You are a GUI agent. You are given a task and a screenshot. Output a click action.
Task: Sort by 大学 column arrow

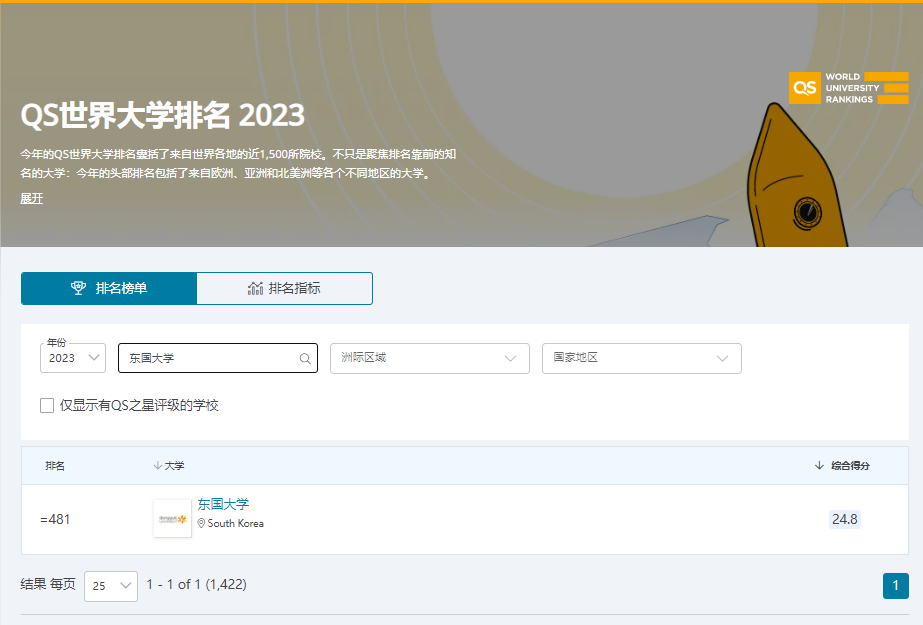point(157,466)
